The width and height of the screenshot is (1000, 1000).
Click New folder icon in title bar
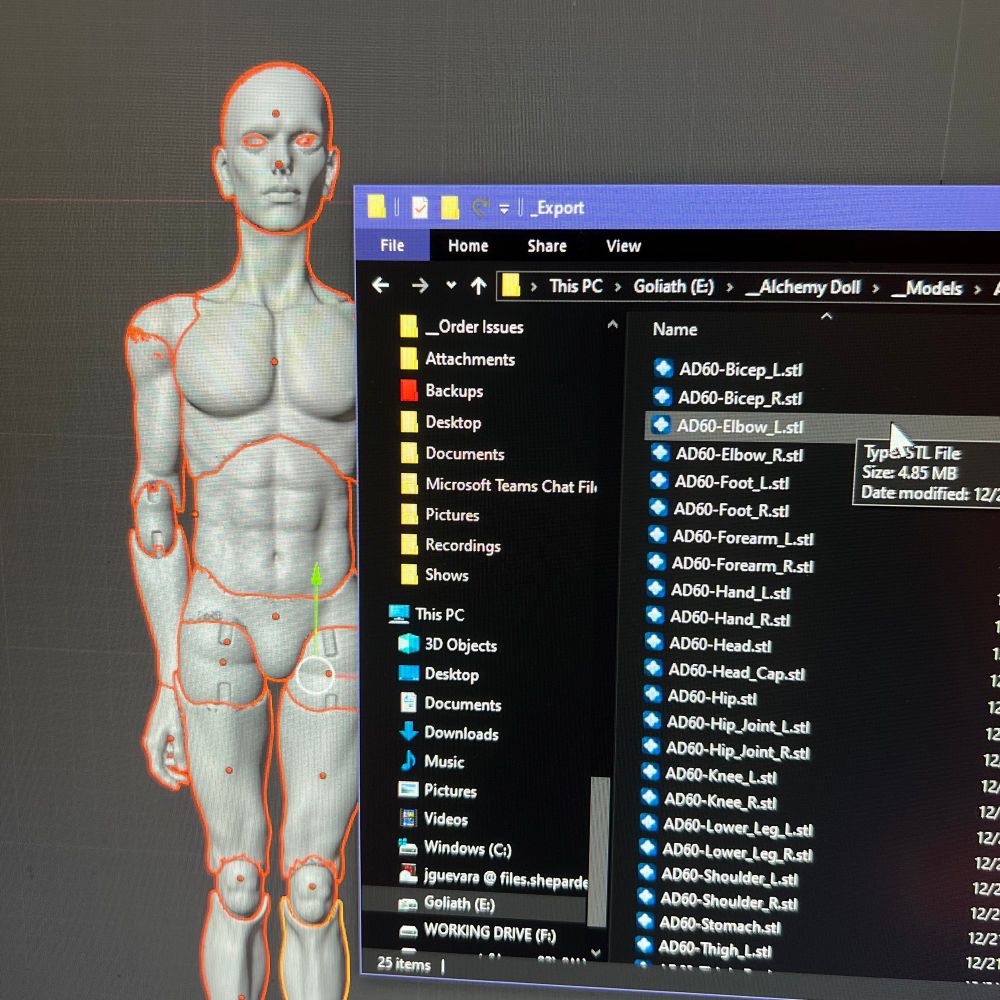(x=450, y=207)
